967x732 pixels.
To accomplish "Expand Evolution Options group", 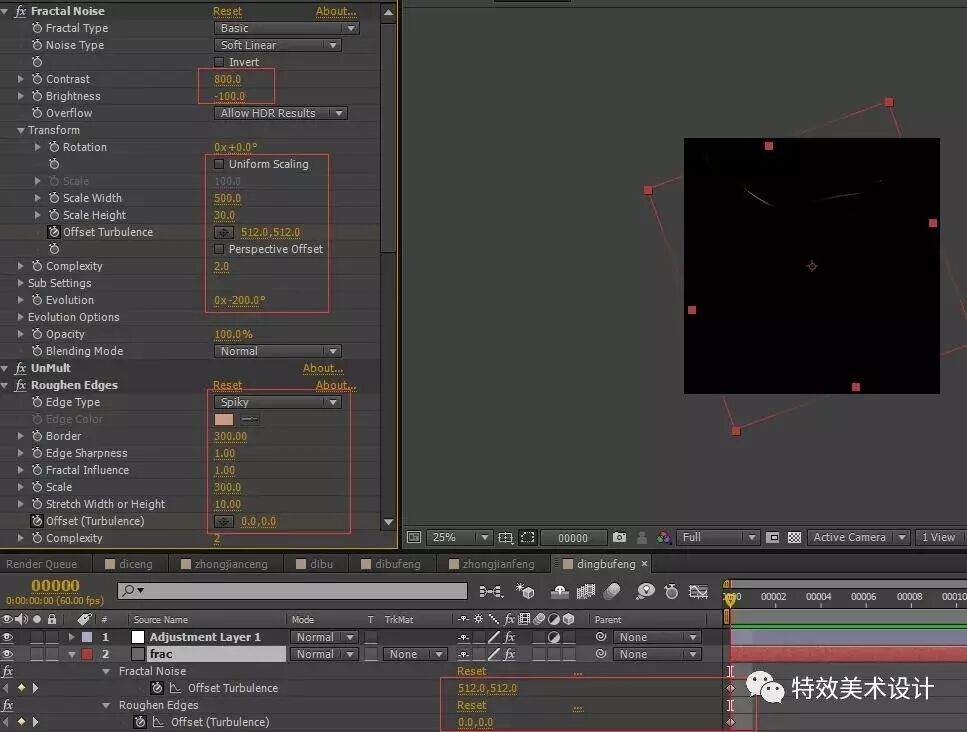I will (x=20, y=317).
